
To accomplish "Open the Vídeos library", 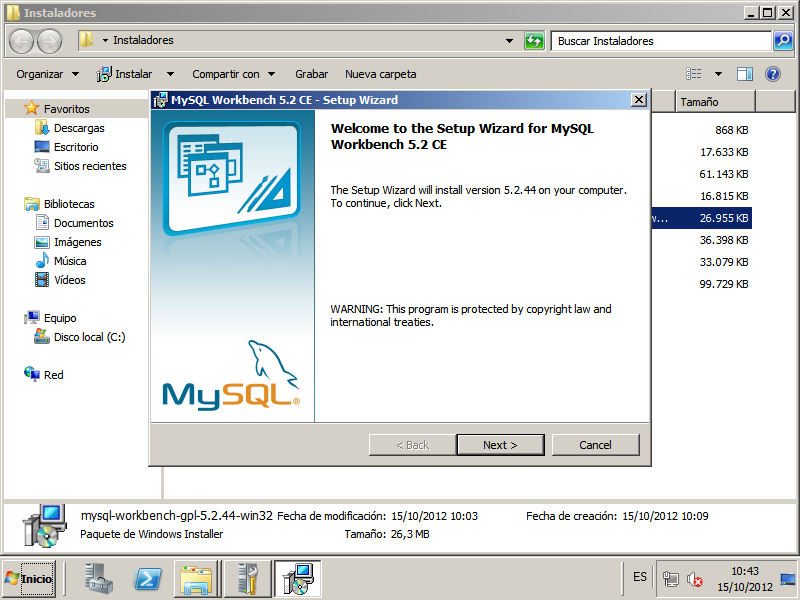I will click(x=70, y=280).
